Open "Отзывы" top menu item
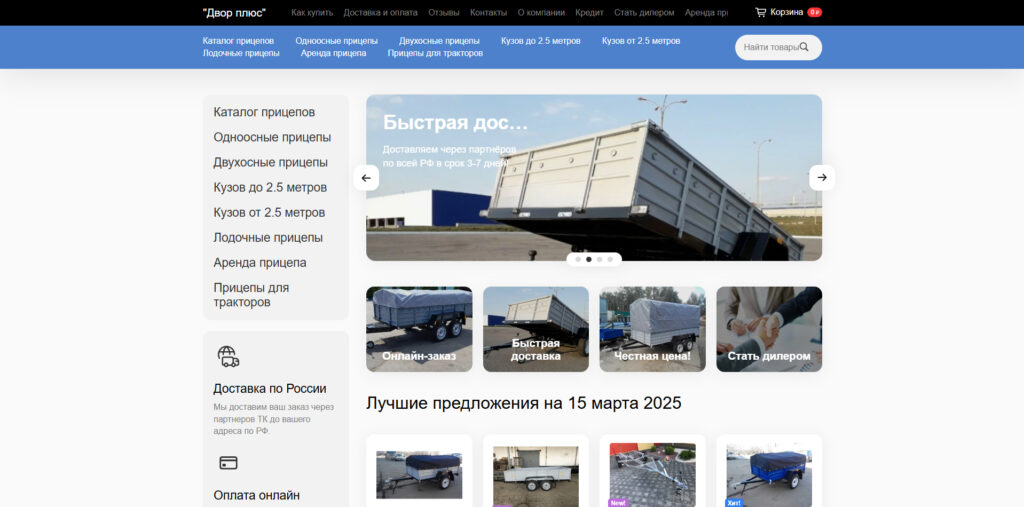 pos(444,12)
